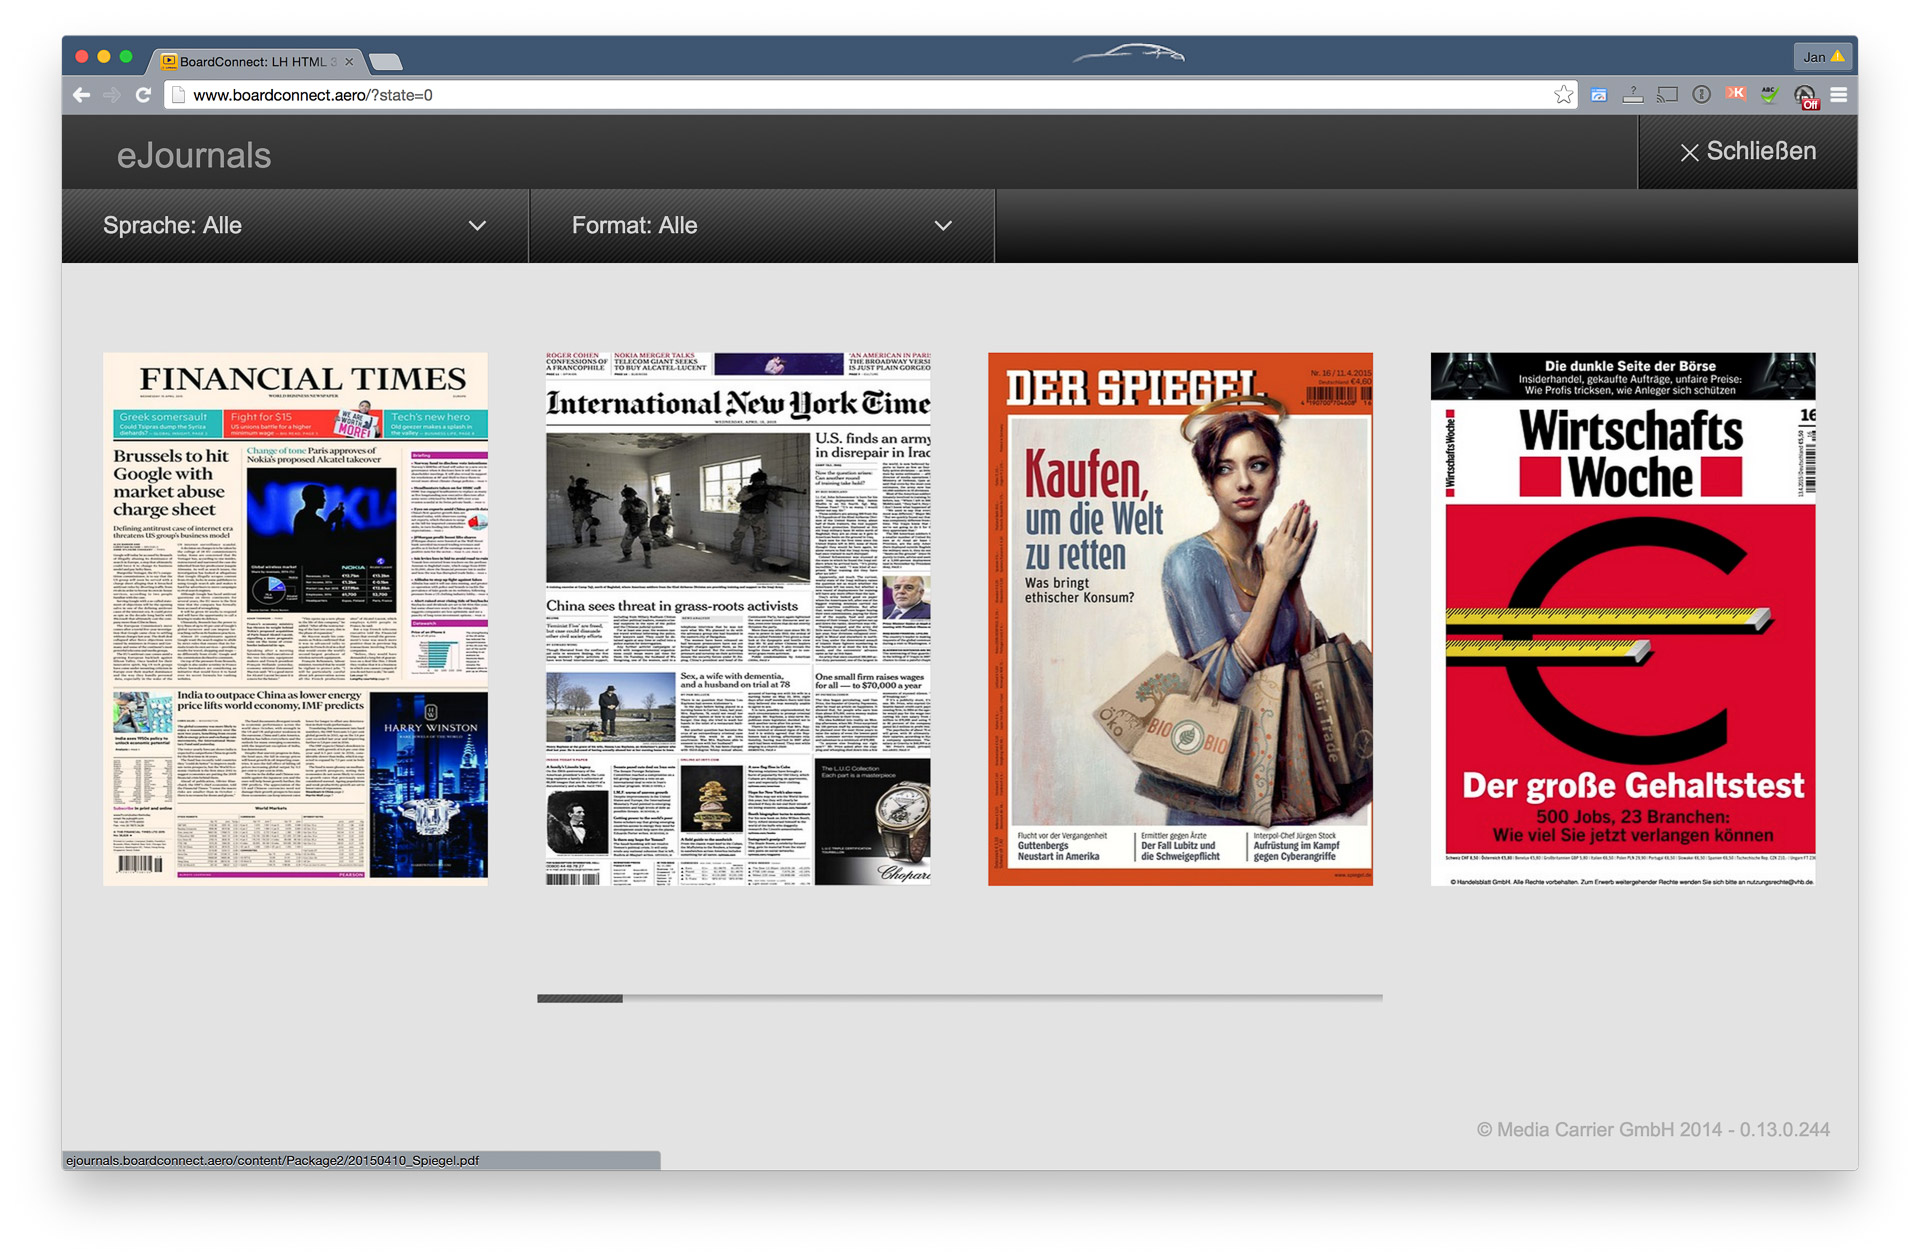Click the browser forward arrow
Screen dimensions: 1920x1259
coord(112,95)
